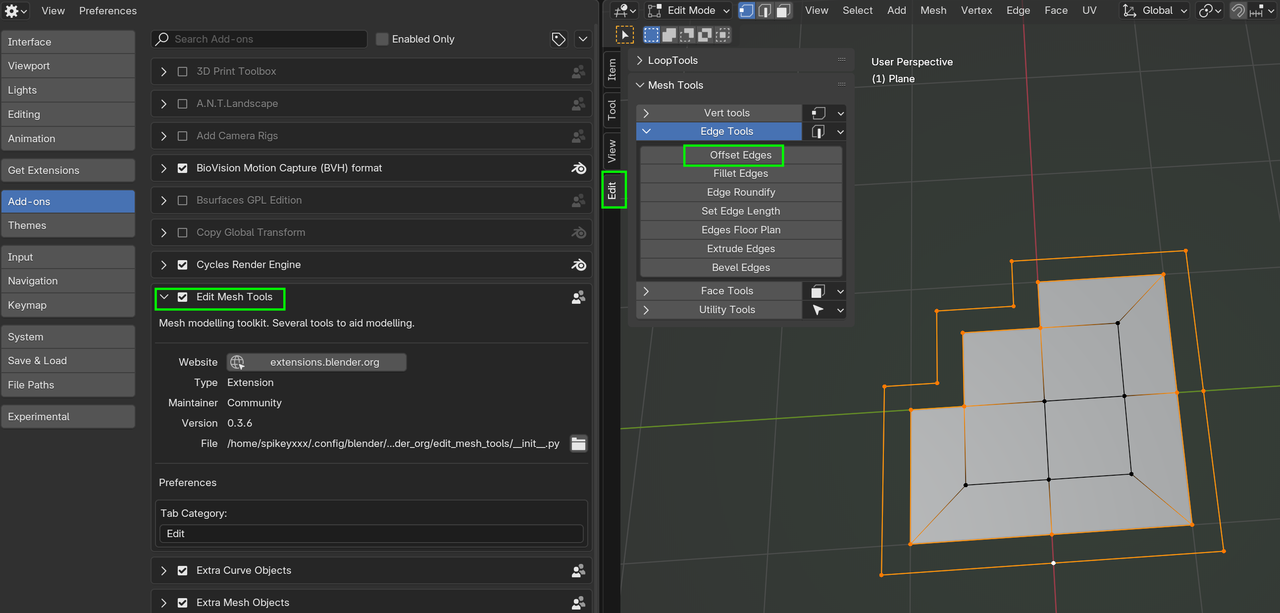Viewport: 1280px width, 613px height.
Task: Uncheck the Edit Mesh Tools add-on
Action: [182, 297]
